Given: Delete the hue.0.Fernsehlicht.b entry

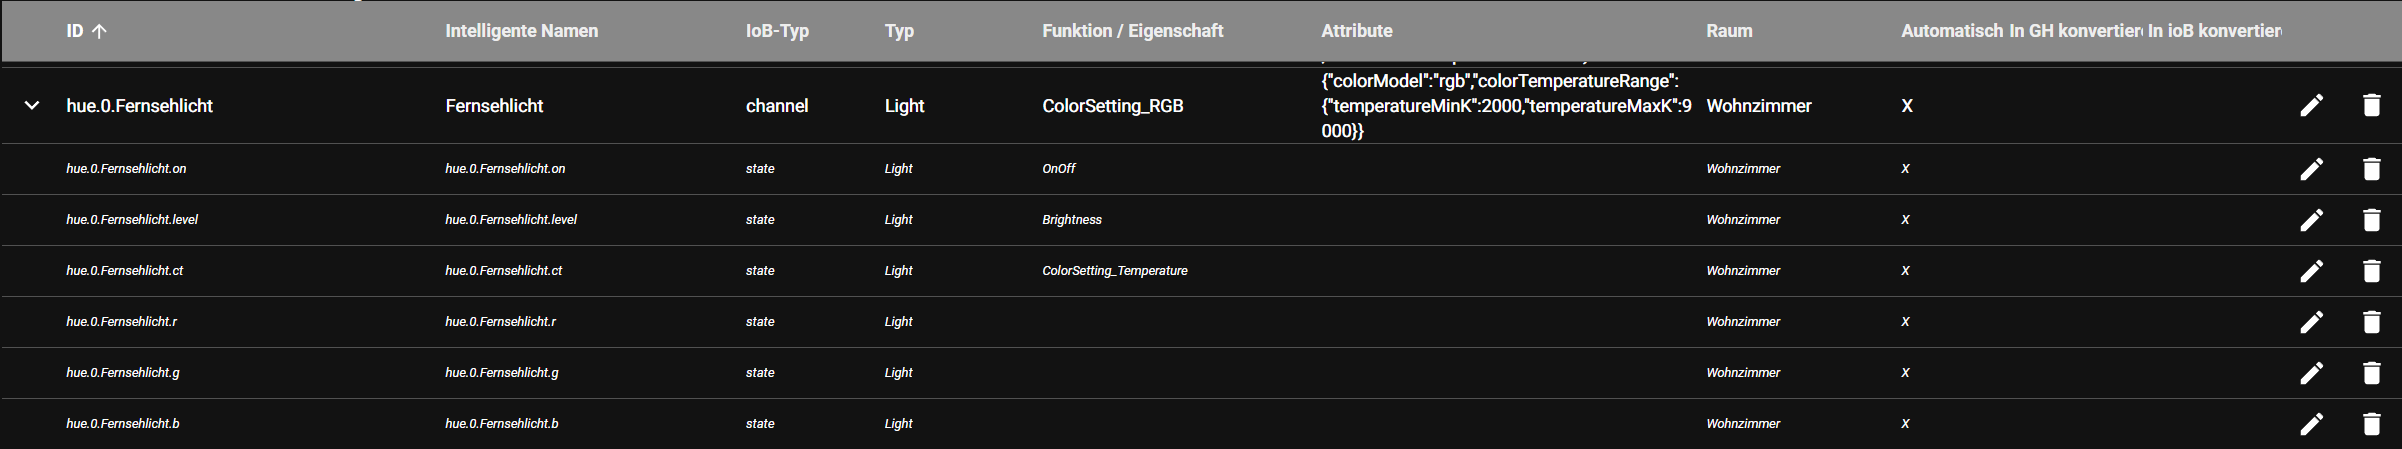Looking at the screenshot, I should click(x=2371, y=424).
